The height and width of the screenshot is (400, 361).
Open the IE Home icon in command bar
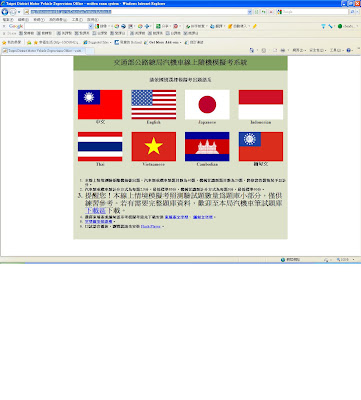(x=252, y=50)
